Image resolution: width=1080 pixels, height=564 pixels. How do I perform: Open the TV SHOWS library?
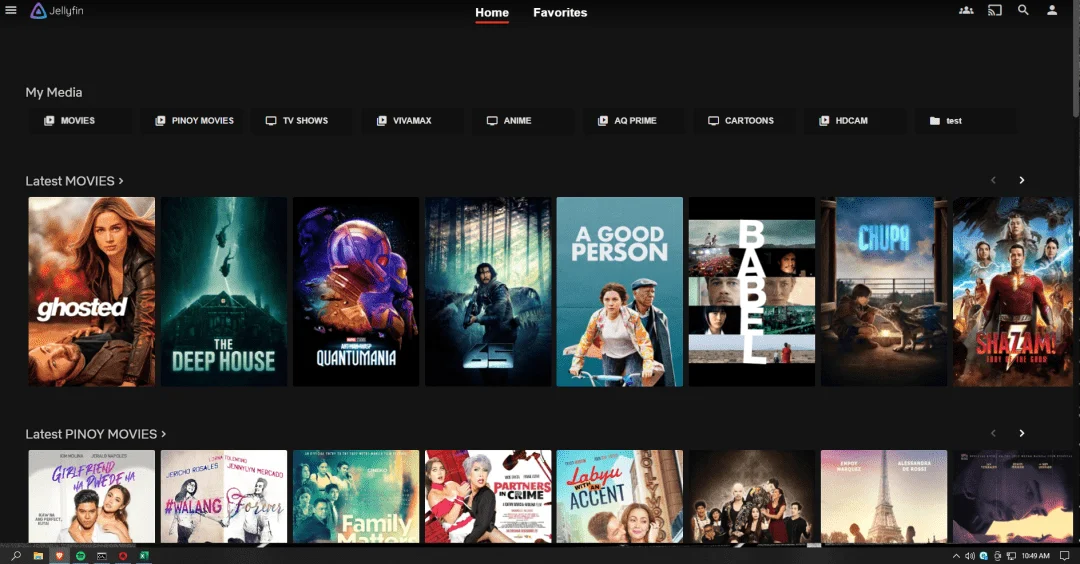300,121
